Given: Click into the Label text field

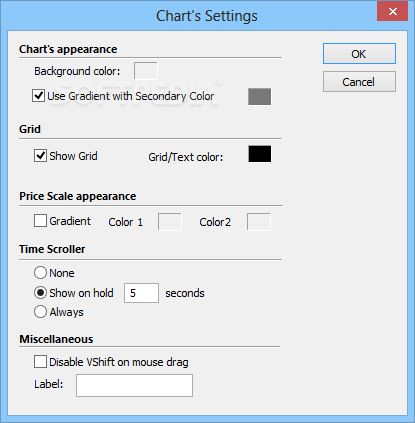Looking at the screenshot, I should click(134, 385).
